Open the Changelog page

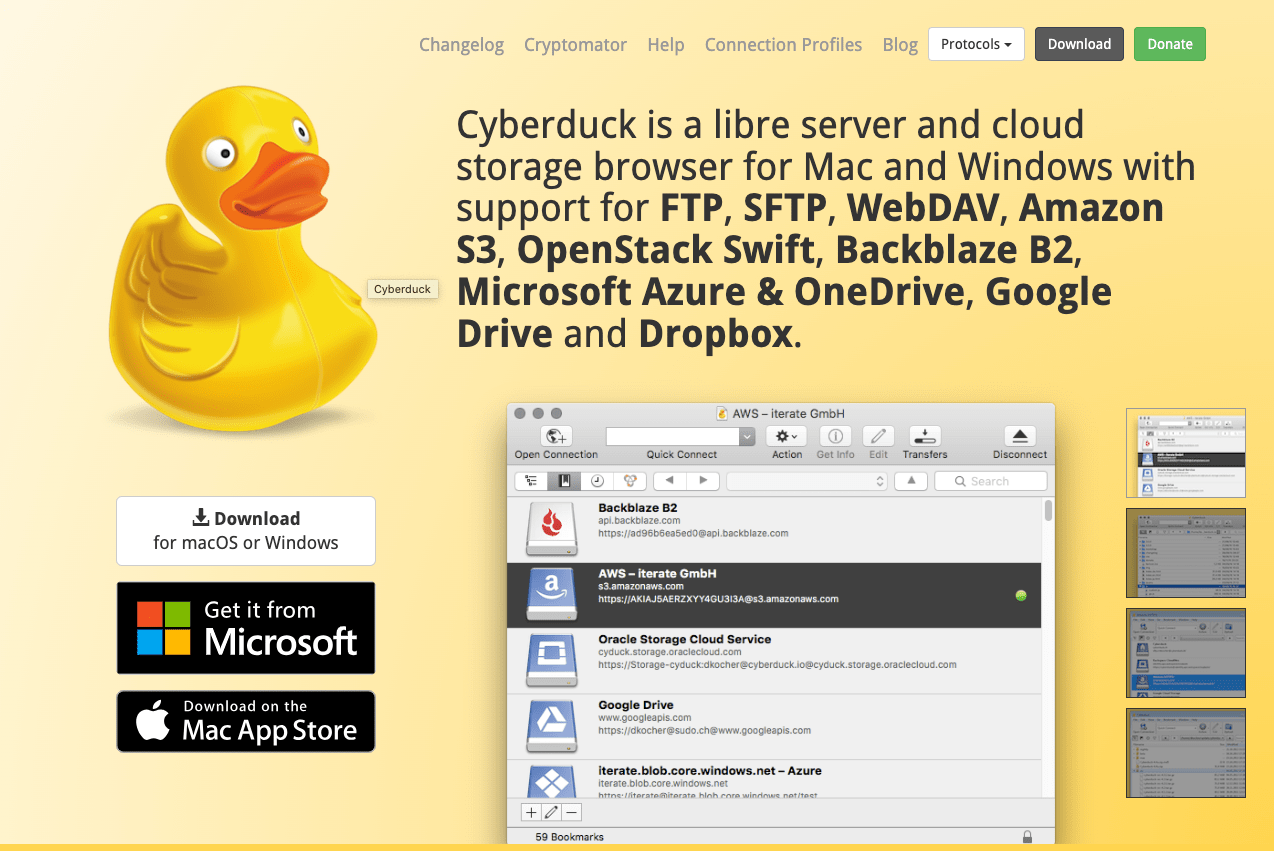coord(461,45)
